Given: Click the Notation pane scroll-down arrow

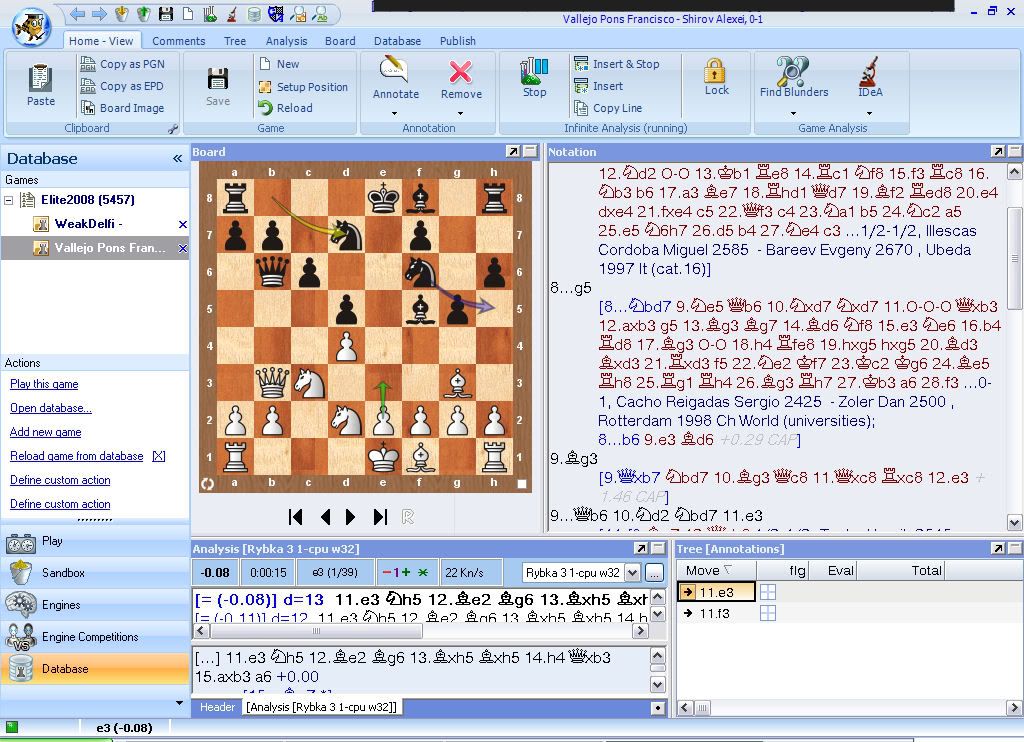Looking at the screenshot, I should pos(1014,522).
